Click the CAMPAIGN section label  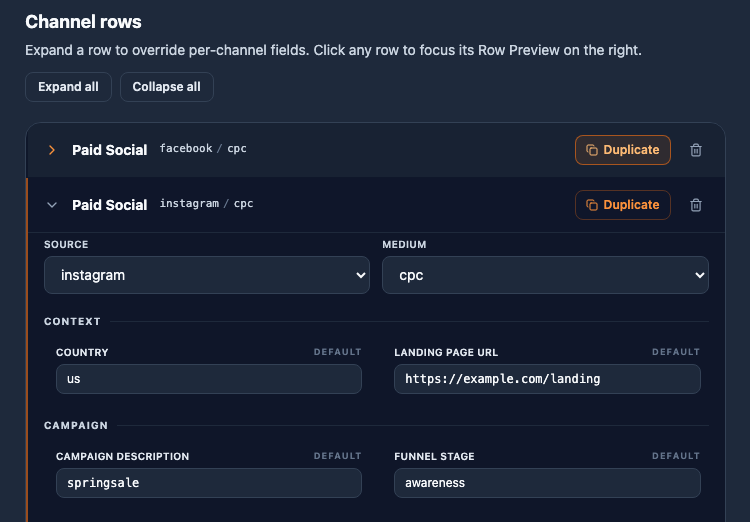tap(76, 425)
